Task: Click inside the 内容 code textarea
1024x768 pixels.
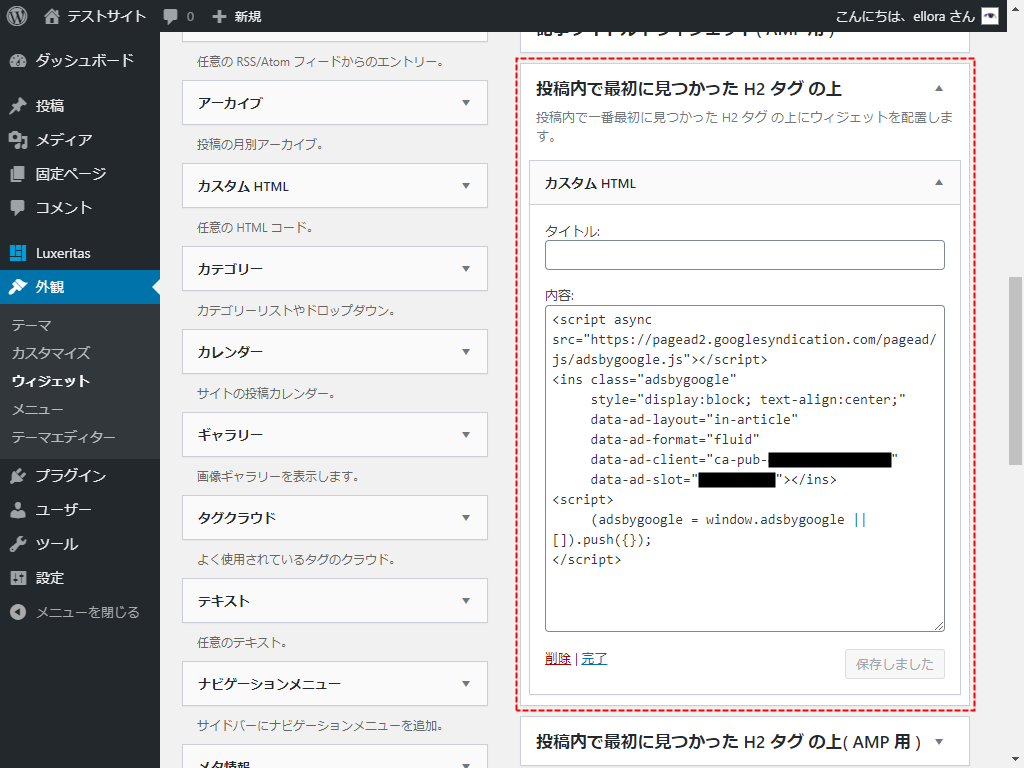Action: coord(744,468)
